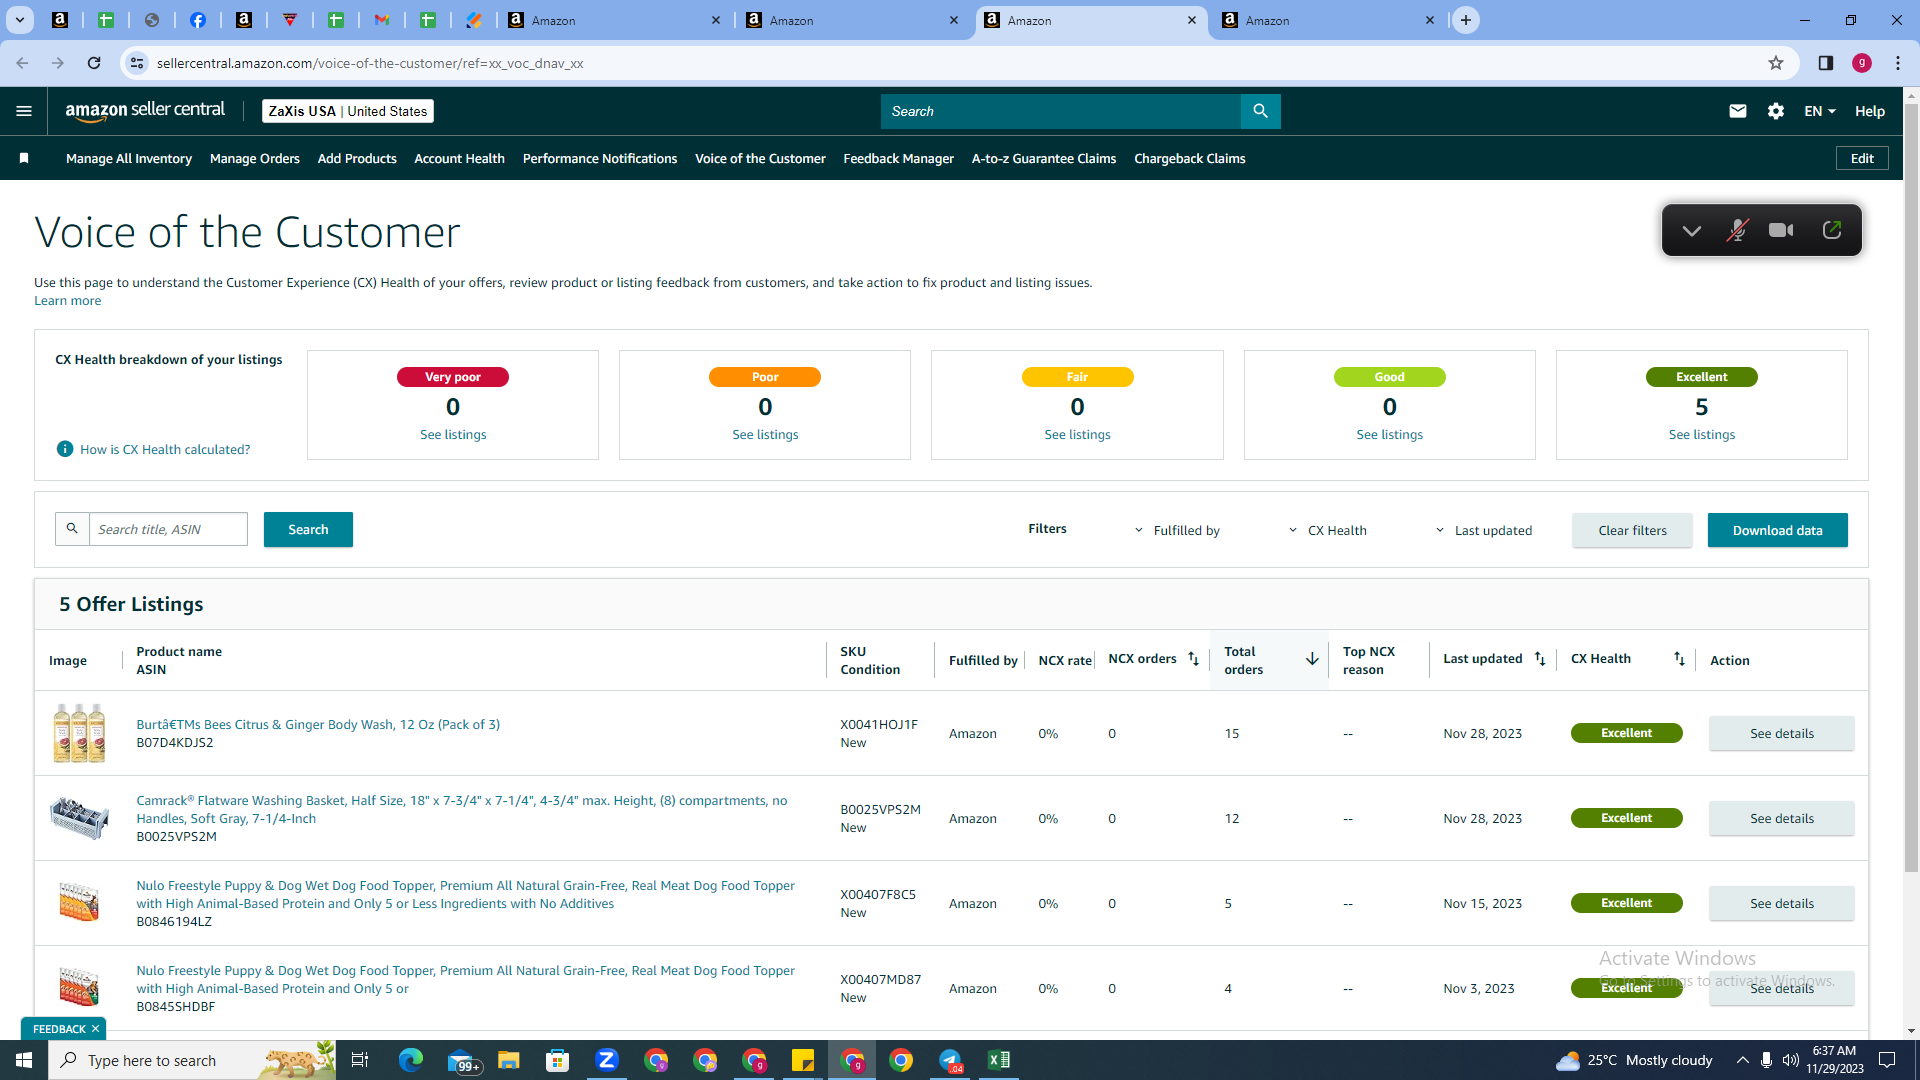This screenshot has height=1080, width=1920.
Task: Click the teal Search button
Action: coord(308,529)
